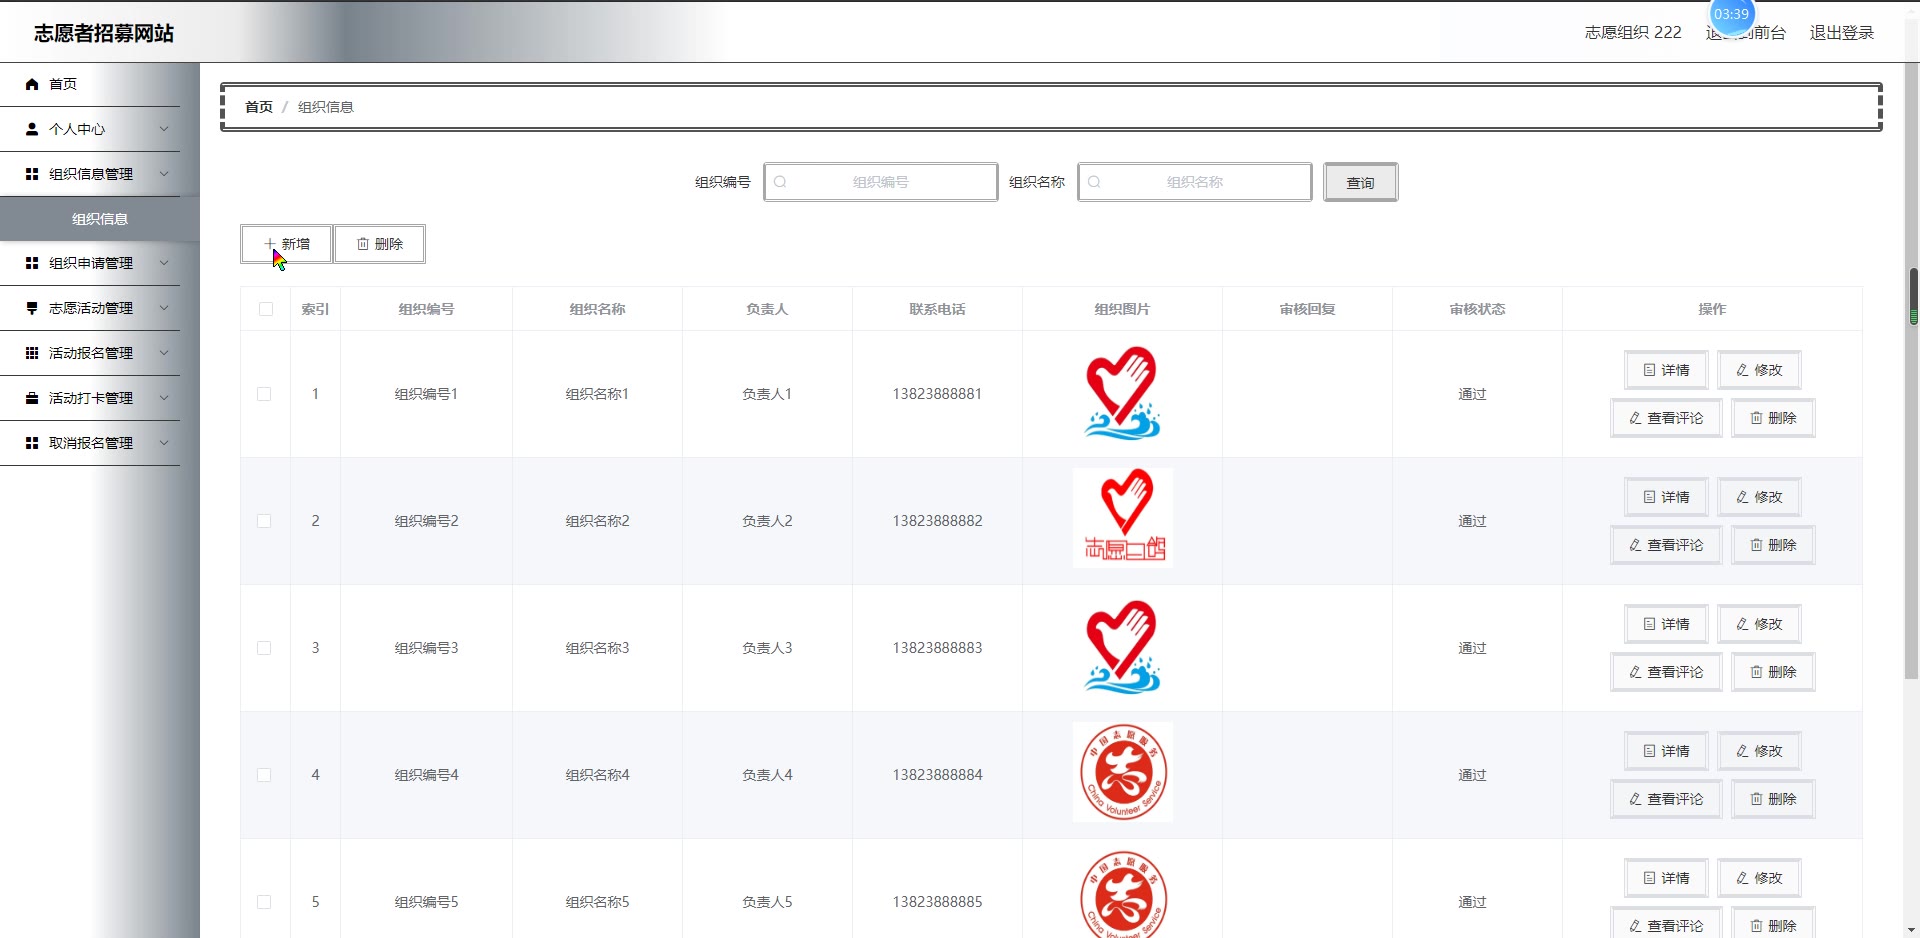Click organization image thumbnail for 组织名称4

(x=1122, y=772)
